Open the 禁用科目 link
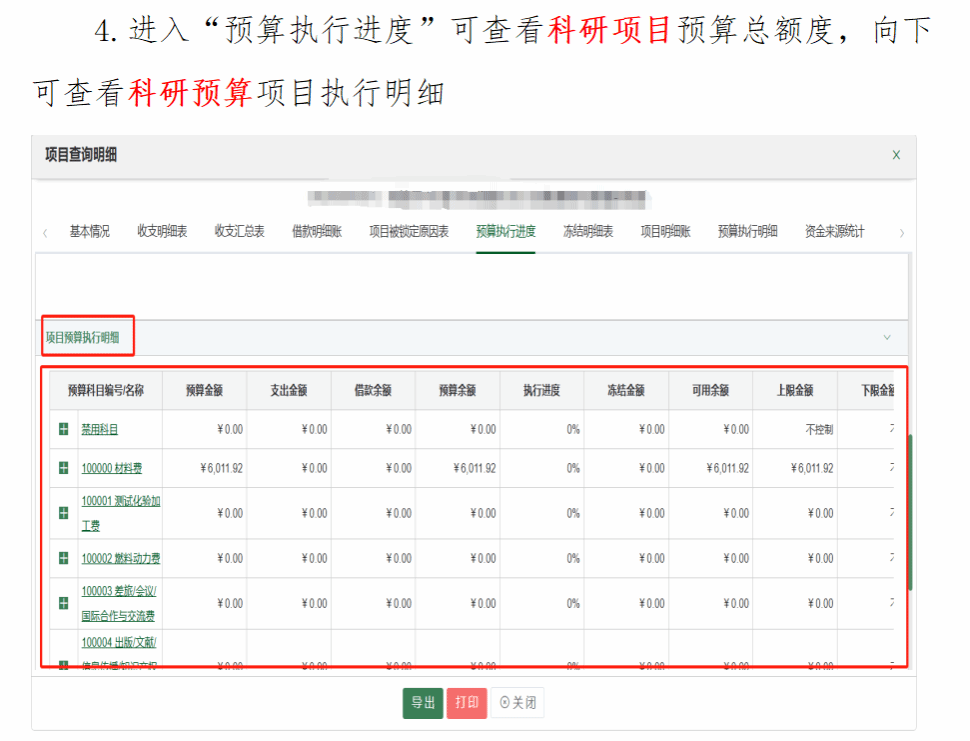 coord(100,429)
